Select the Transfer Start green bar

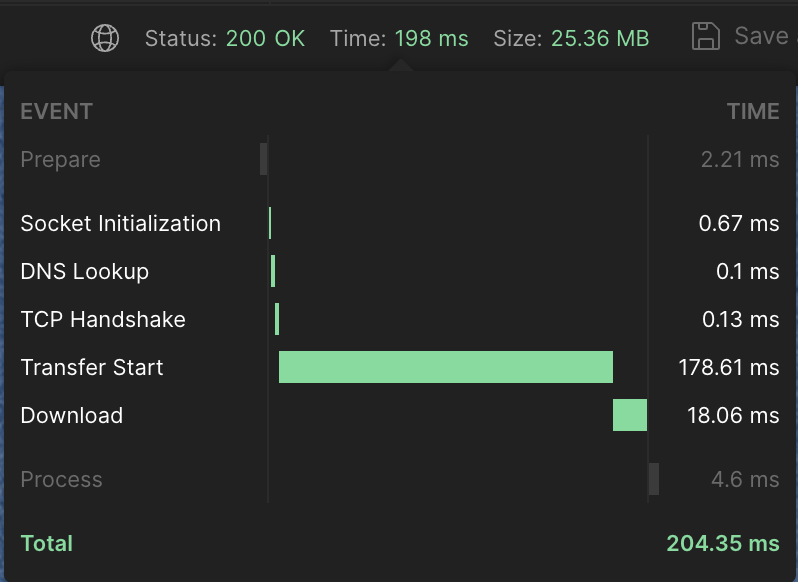(446, 367)
